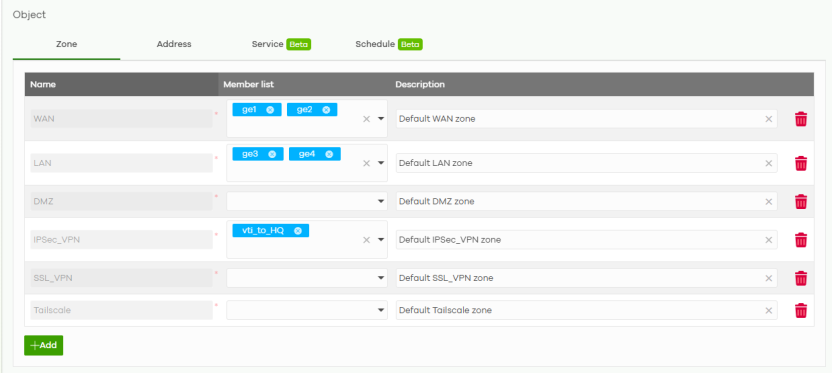
Task: Remove ge4 from LAN member list
Action: (329, 154)
